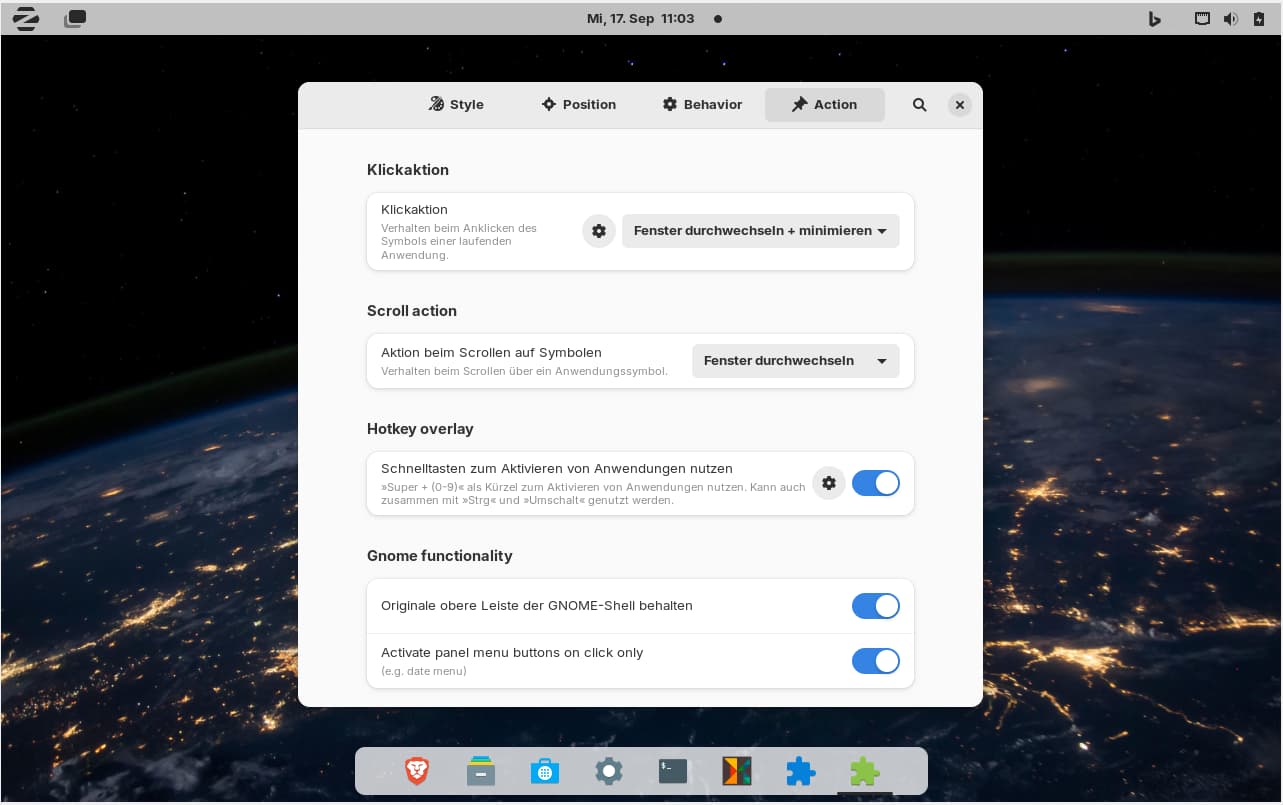Expand the scroll action Fenster durchwechseln dropdown
Image resolution: width=1283 pixels, height=805 pixels.
[795, 361]
